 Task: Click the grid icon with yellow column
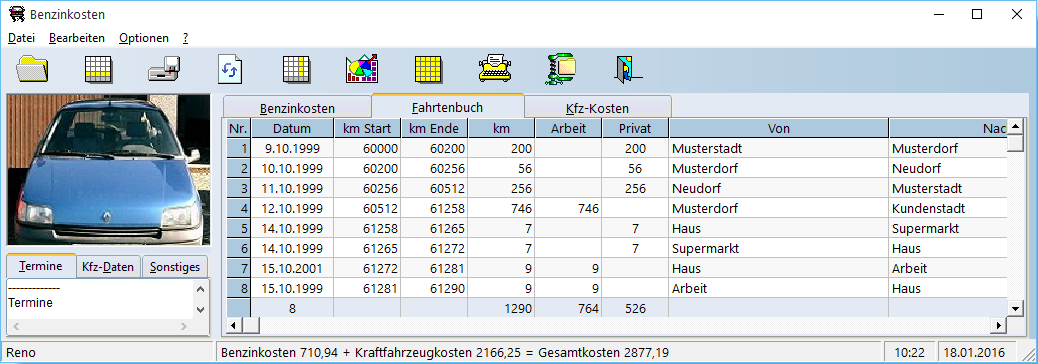click(x=296, y=69)
